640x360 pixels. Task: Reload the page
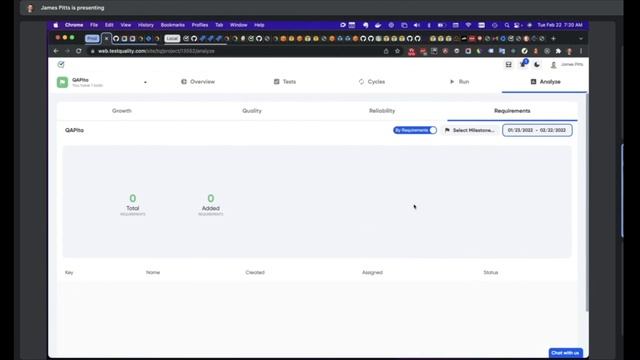tap(78, 51)
